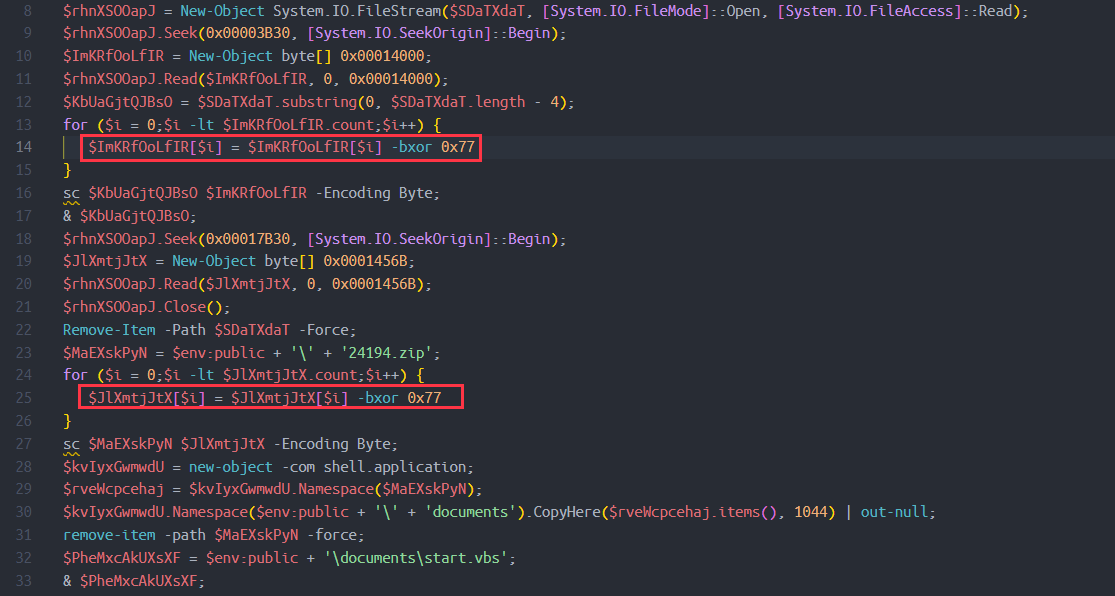Click line number 25 in gutter
This screenshot has height=596, width=1115.
(x=23, y=398)
